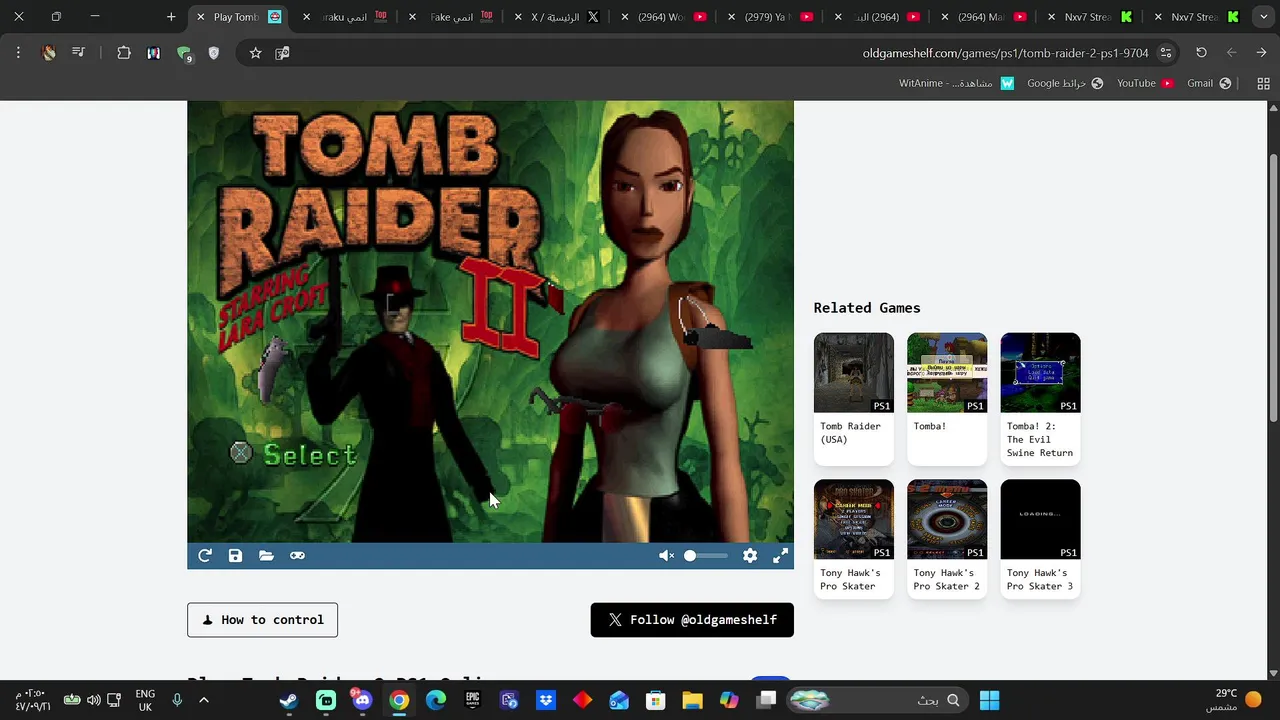Image resolution: width=1280 pixels, height=720 pixels.
Task: Open the YouTube bookmark
Action: pos(1144,83)
